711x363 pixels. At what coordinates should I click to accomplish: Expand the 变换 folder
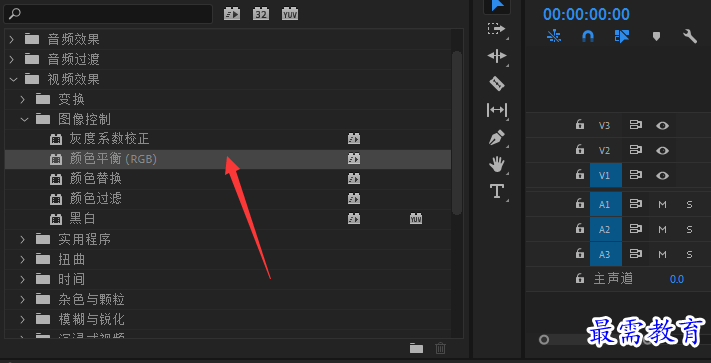pyautogui.click(x=23, y=99)
